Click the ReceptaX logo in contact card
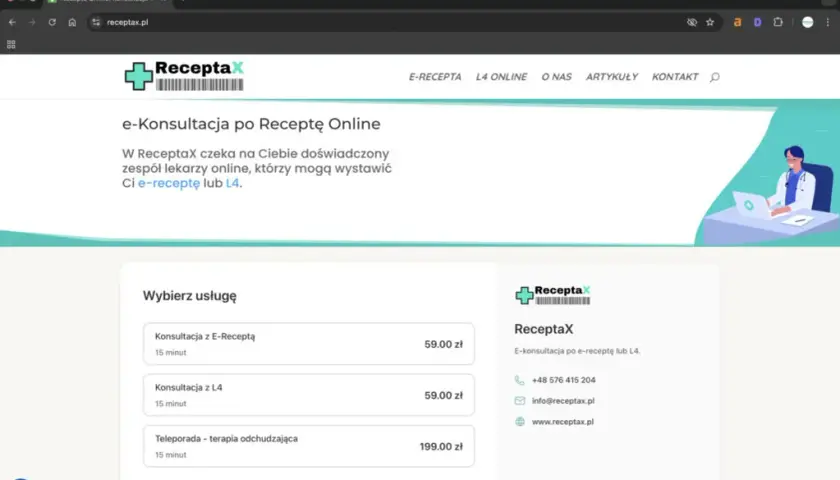The width and height of the screenshot is (840, 480). pos(553,295)
